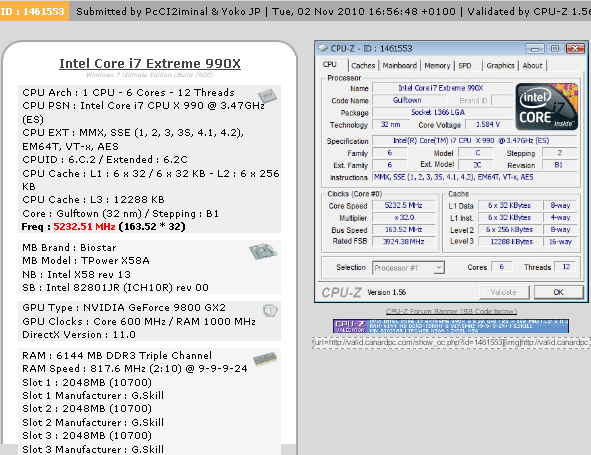Click the Technology value 32 nm

point(390,124)
